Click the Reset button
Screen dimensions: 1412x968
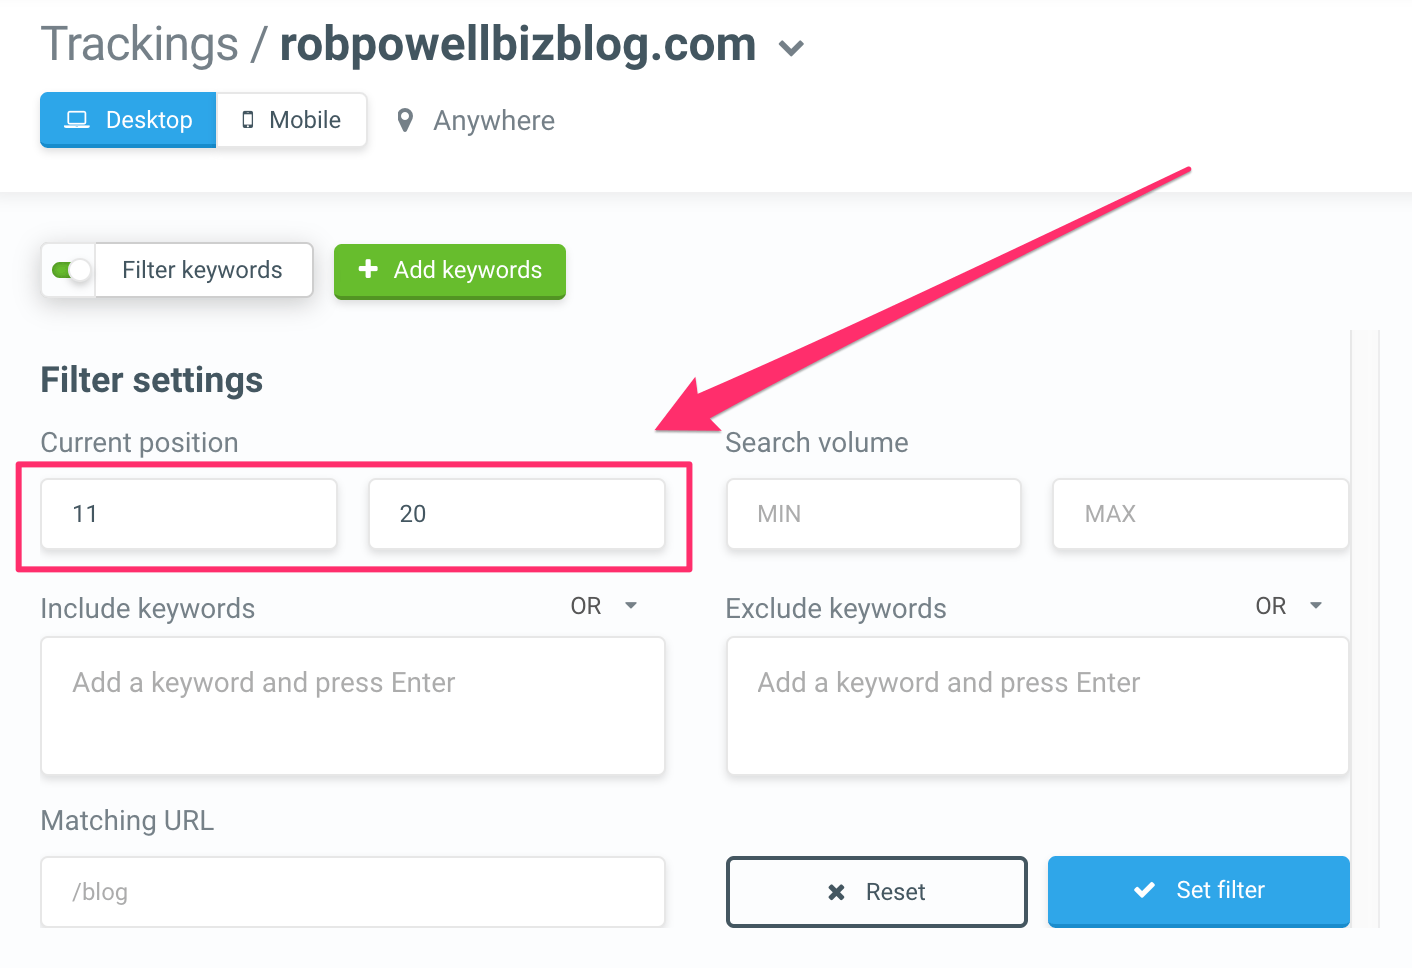(x=877, y=891)
